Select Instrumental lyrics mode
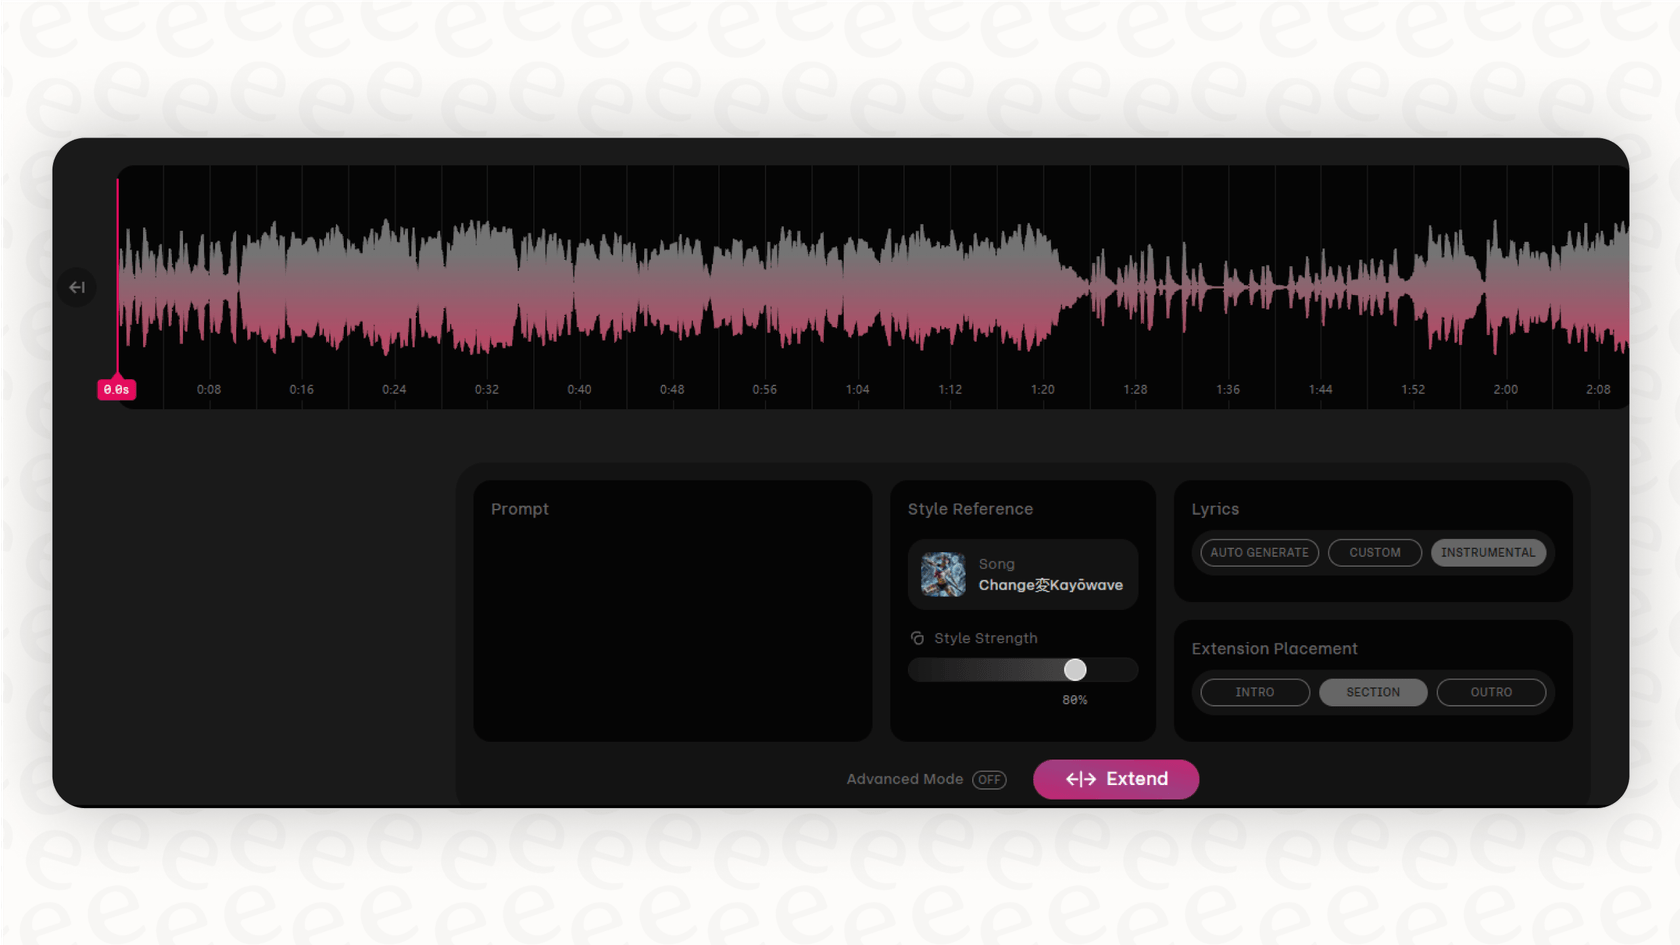This screenshot has width=1680, height=945. click(1487, 553)
